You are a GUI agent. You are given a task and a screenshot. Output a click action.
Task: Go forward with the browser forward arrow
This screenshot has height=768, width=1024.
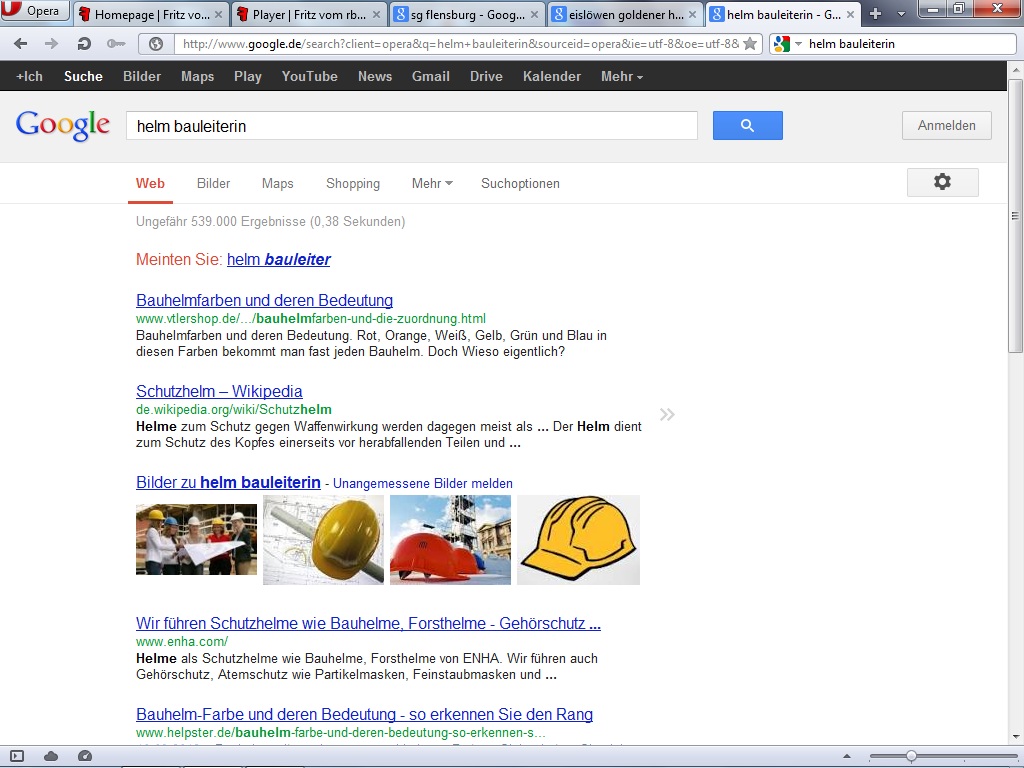point(51,44)
